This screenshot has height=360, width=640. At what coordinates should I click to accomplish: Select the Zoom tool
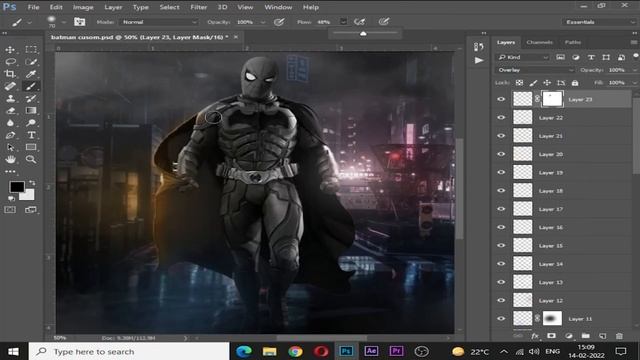click(31, 160)
